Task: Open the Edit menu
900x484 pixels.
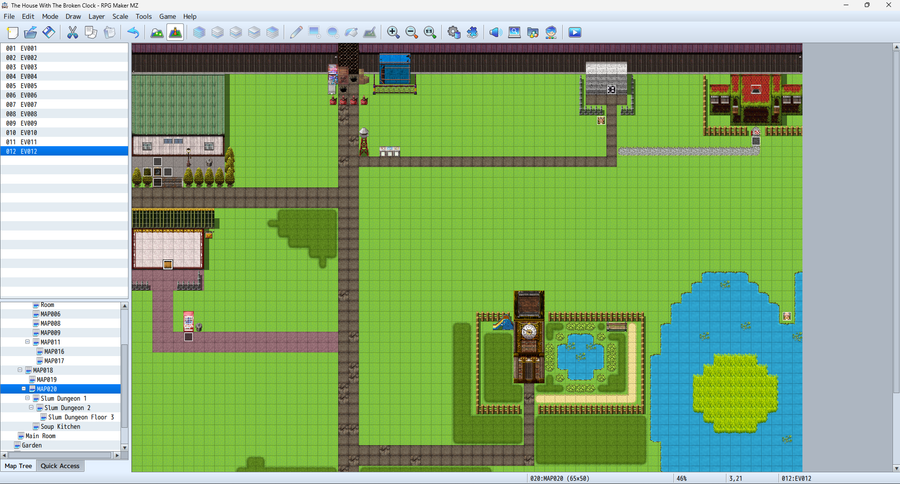Action: coord(28,17)
